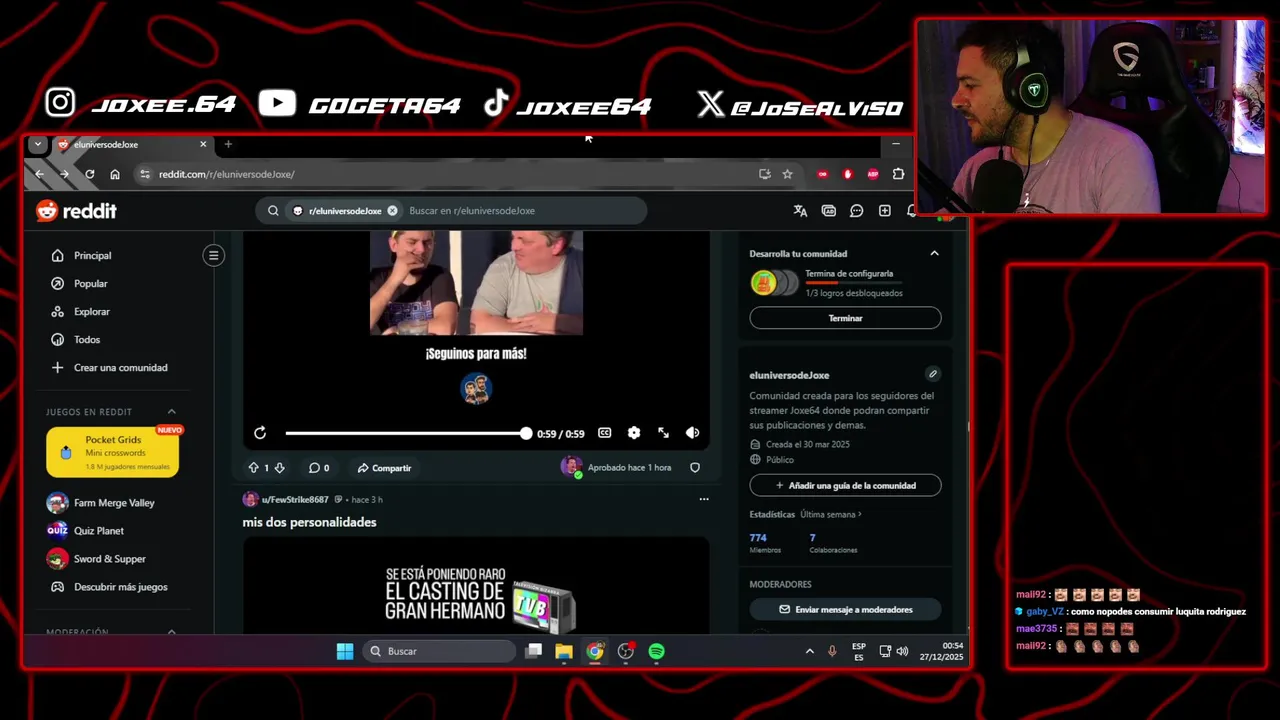Open Reddit advertise icon
This screenshot has height=720, width=1280.
pyautogui.click(x=828, y=211)
